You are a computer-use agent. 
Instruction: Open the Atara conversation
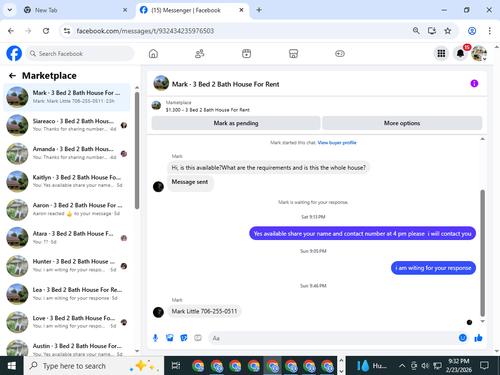coord(67,238)
